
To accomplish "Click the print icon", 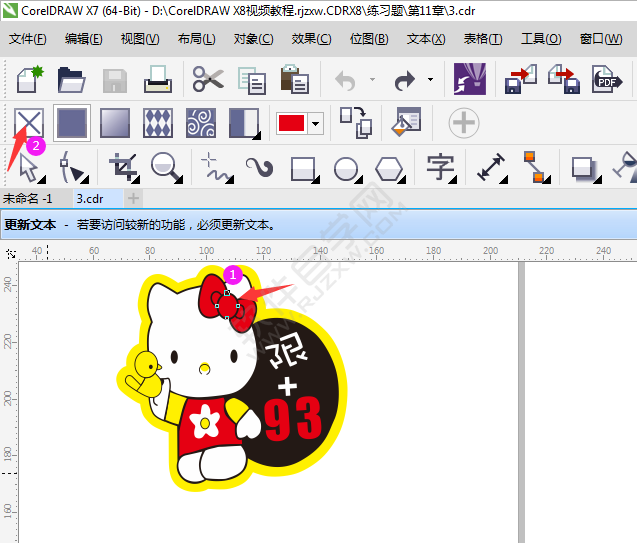I will 158,79.
